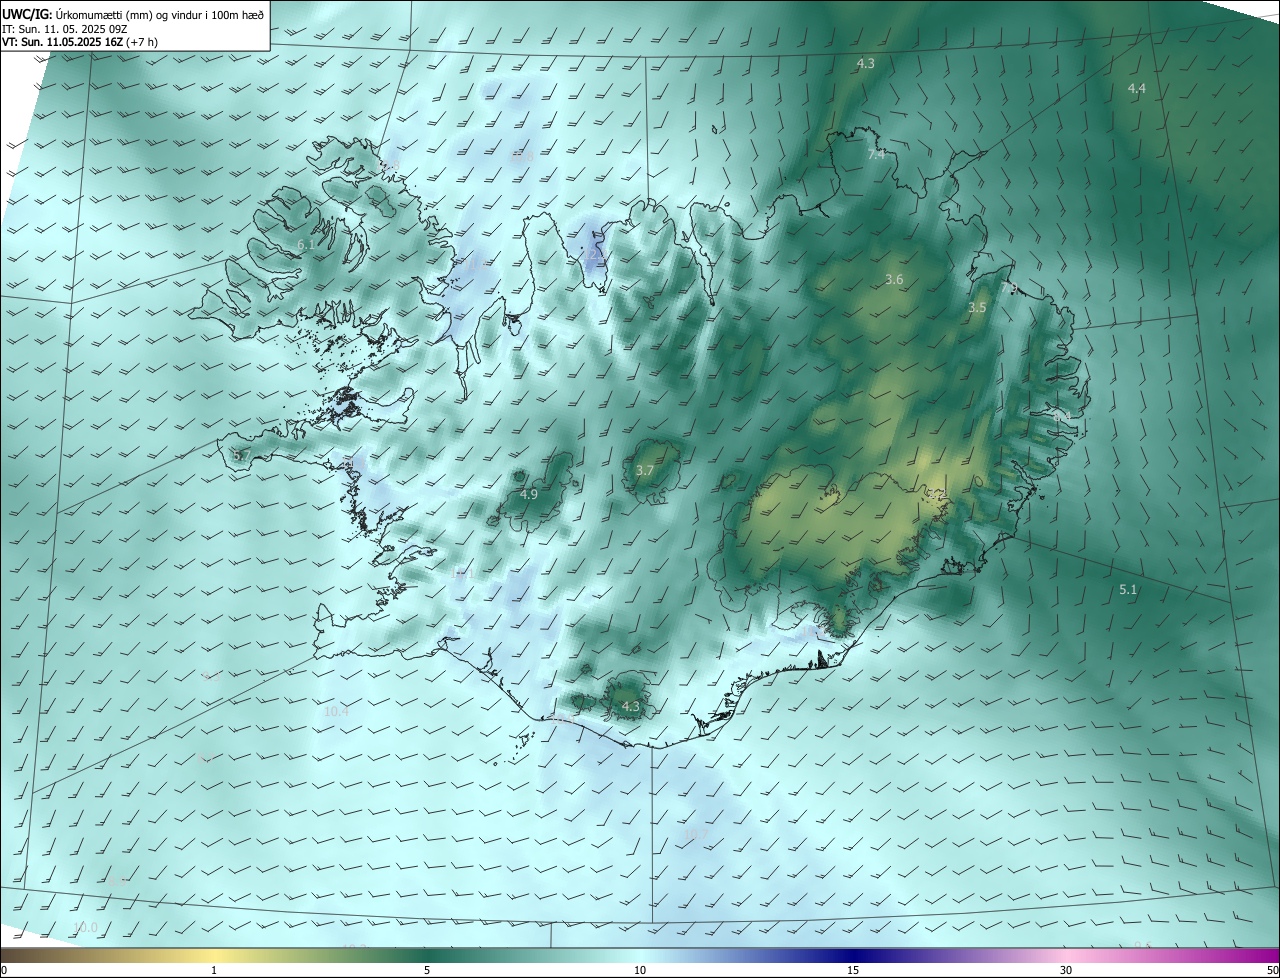1280x978 pixels.
Task: Select the 10.4 value off the southwest coast
Action: [336, 712]
